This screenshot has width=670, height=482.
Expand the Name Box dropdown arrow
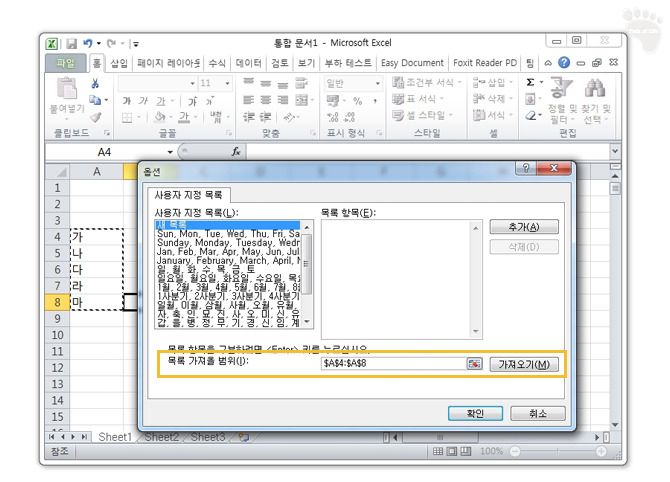[170, 152]
